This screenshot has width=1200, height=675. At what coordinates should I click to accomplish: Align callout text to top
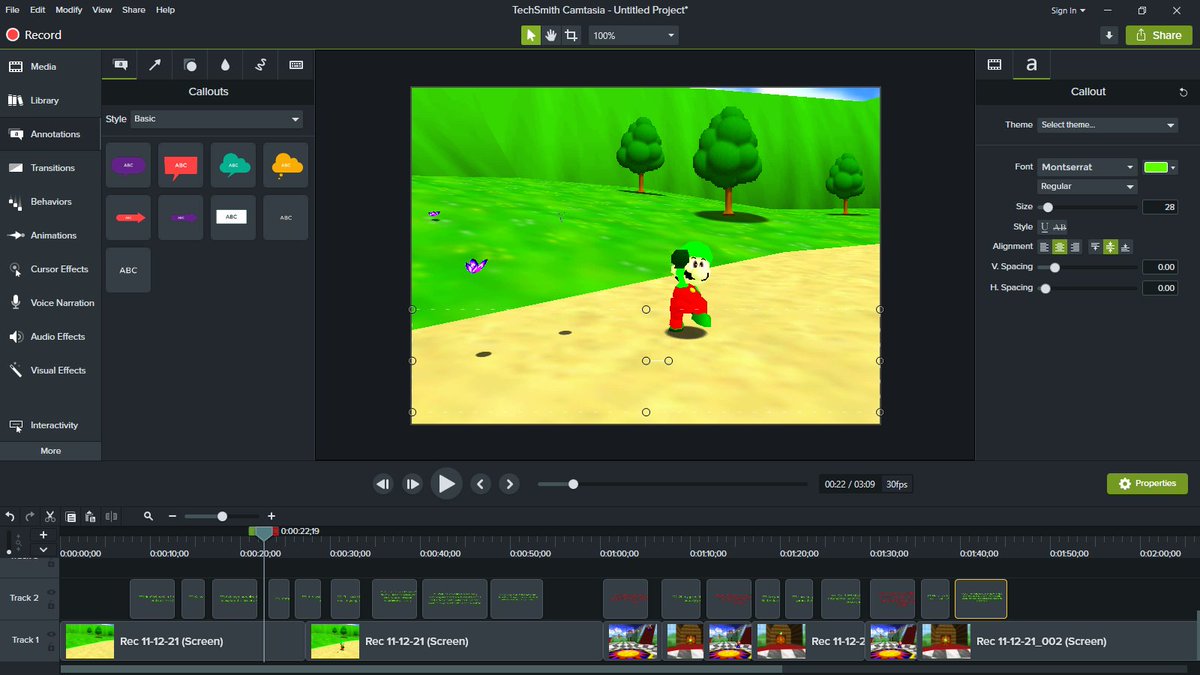click(x=1095, y=247)
